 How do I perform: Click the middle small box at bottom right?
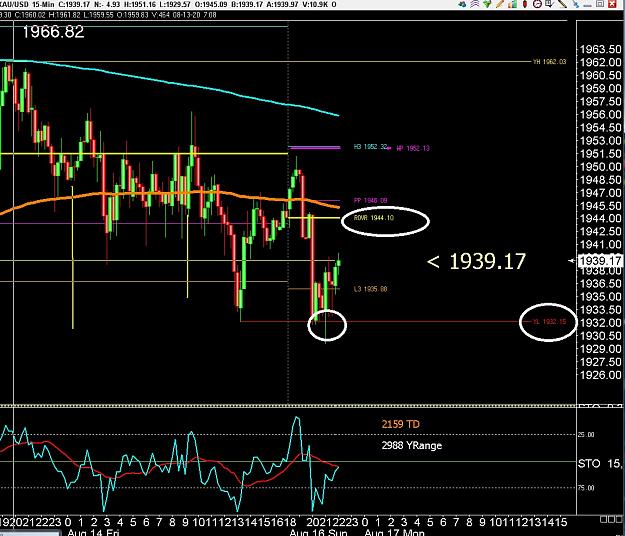pyautogui.click(x=610, y=519)
